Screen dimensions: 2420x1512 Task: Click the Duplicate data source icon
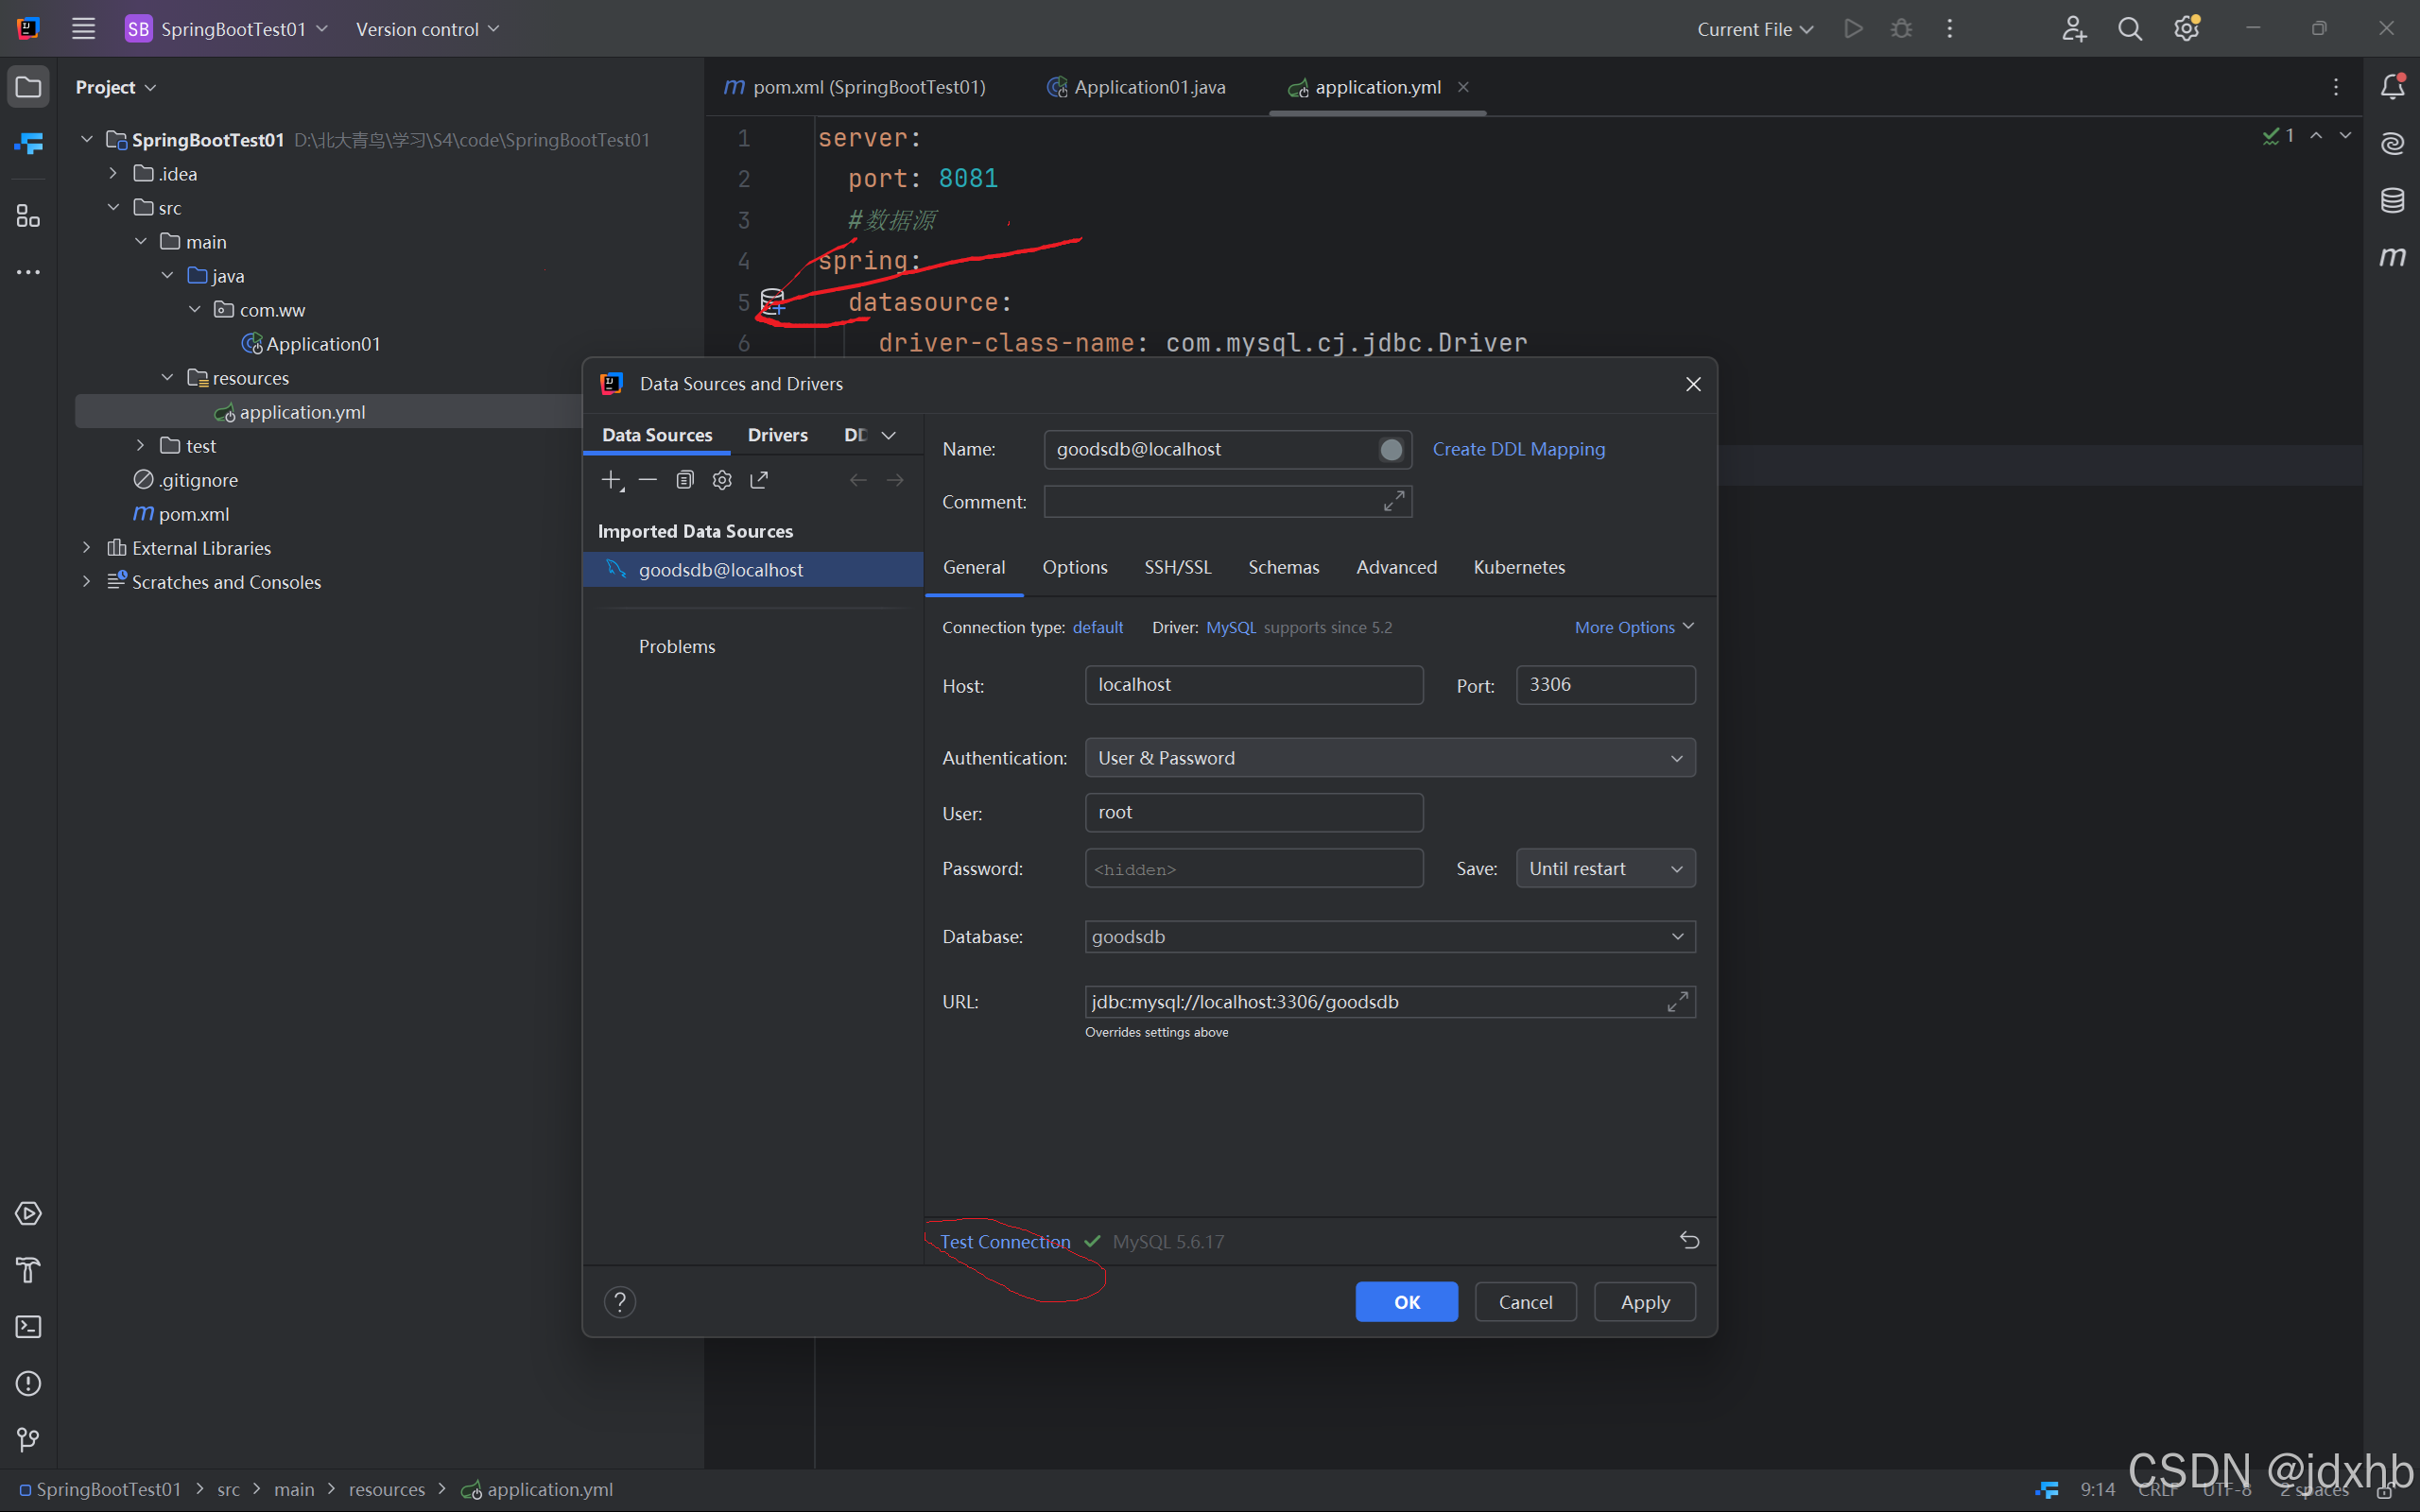tap(685, 480)
